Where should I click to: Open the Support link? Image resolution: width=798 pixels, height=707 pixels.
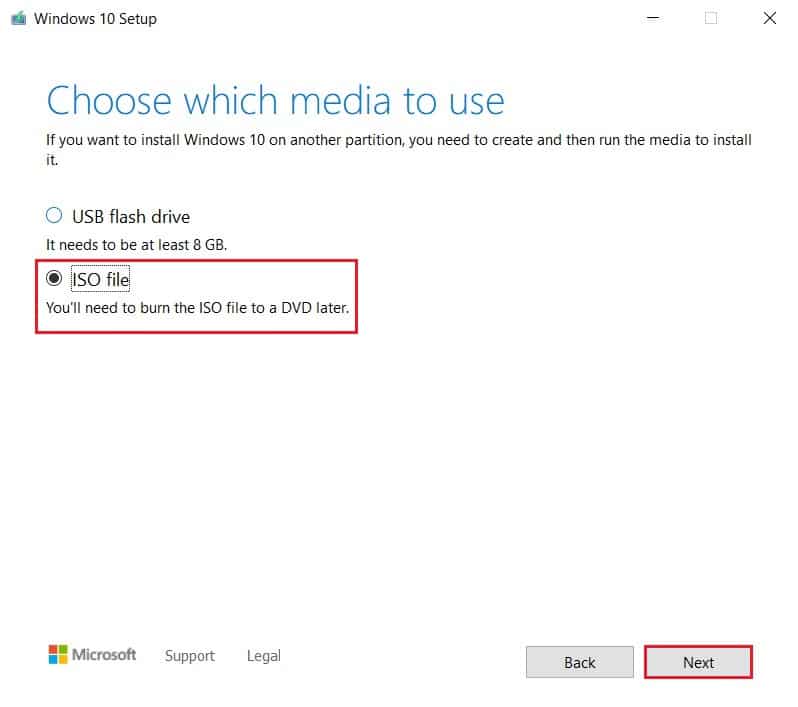[189, 656]
